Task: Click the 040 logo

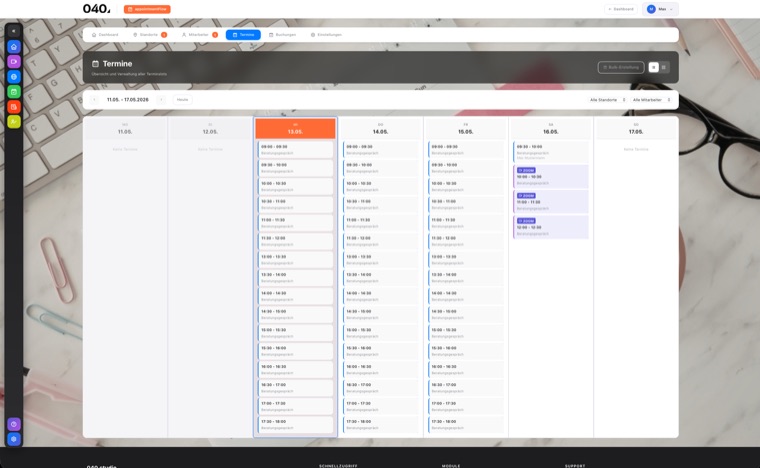Action: tap(96, 9)
